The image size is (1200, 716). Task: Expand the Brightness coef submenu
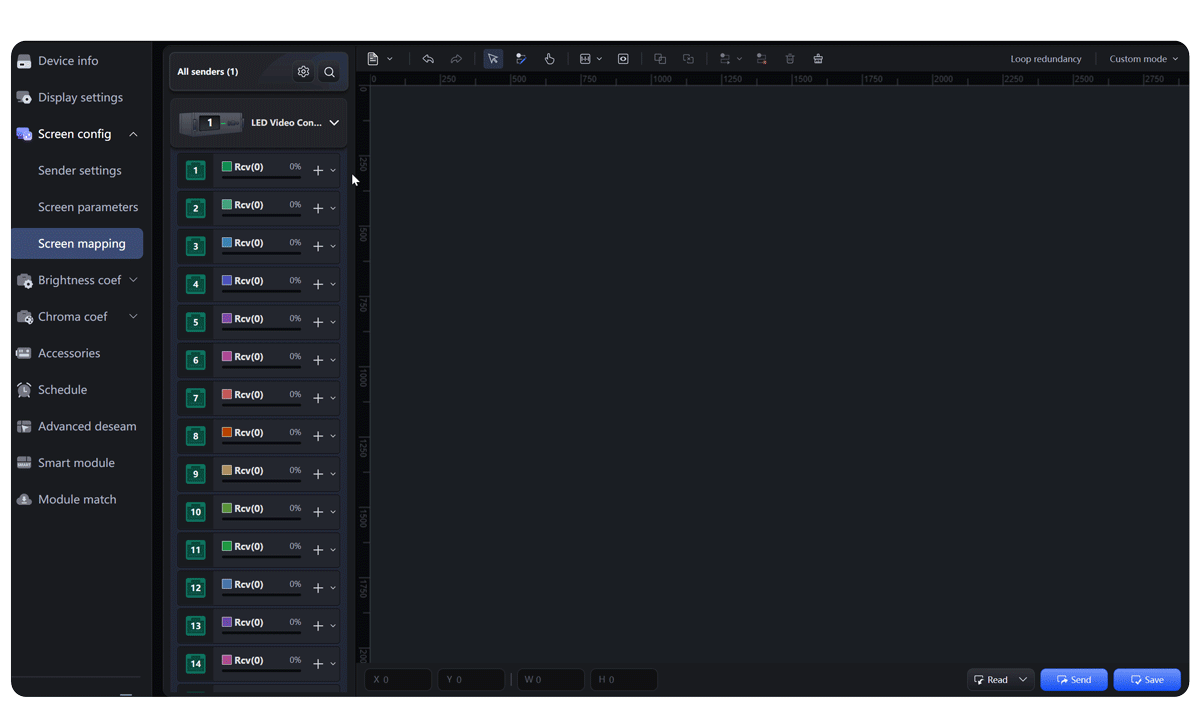tap(133, 280)
